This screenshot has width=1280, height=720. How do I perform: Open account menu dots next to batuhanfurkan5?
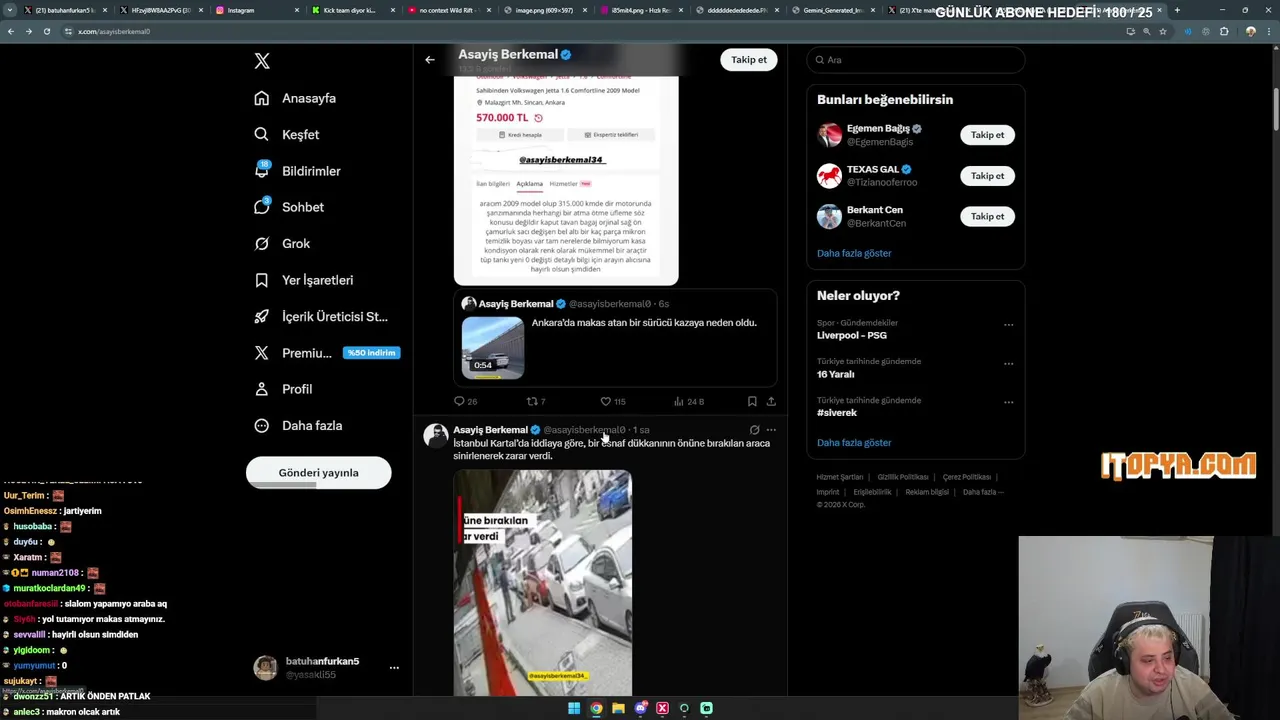394,668
